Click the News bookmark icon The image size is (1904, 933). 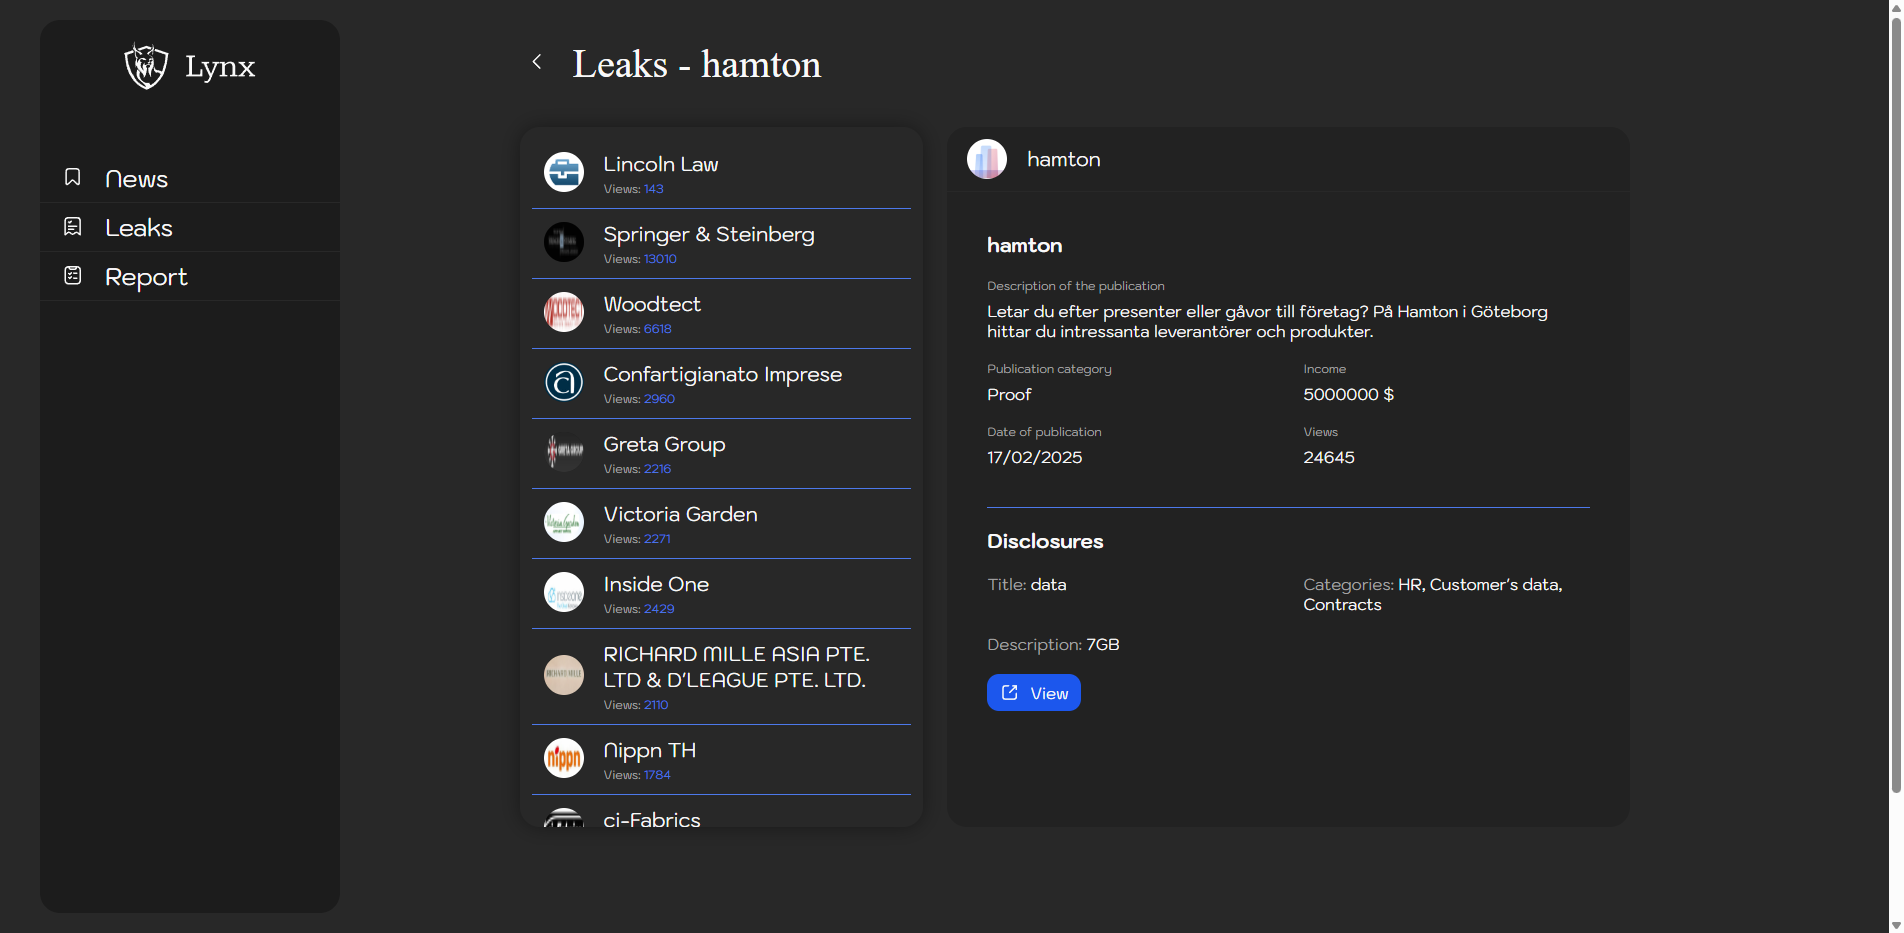pos(73,178)
